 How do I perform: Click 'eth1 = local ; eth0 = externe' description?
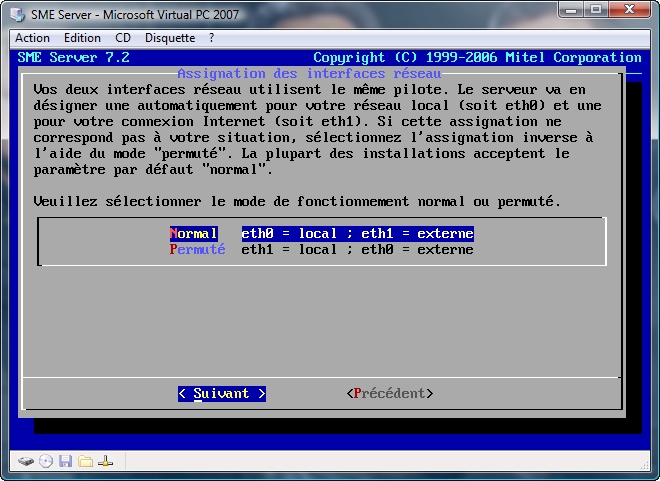point(357,250)
